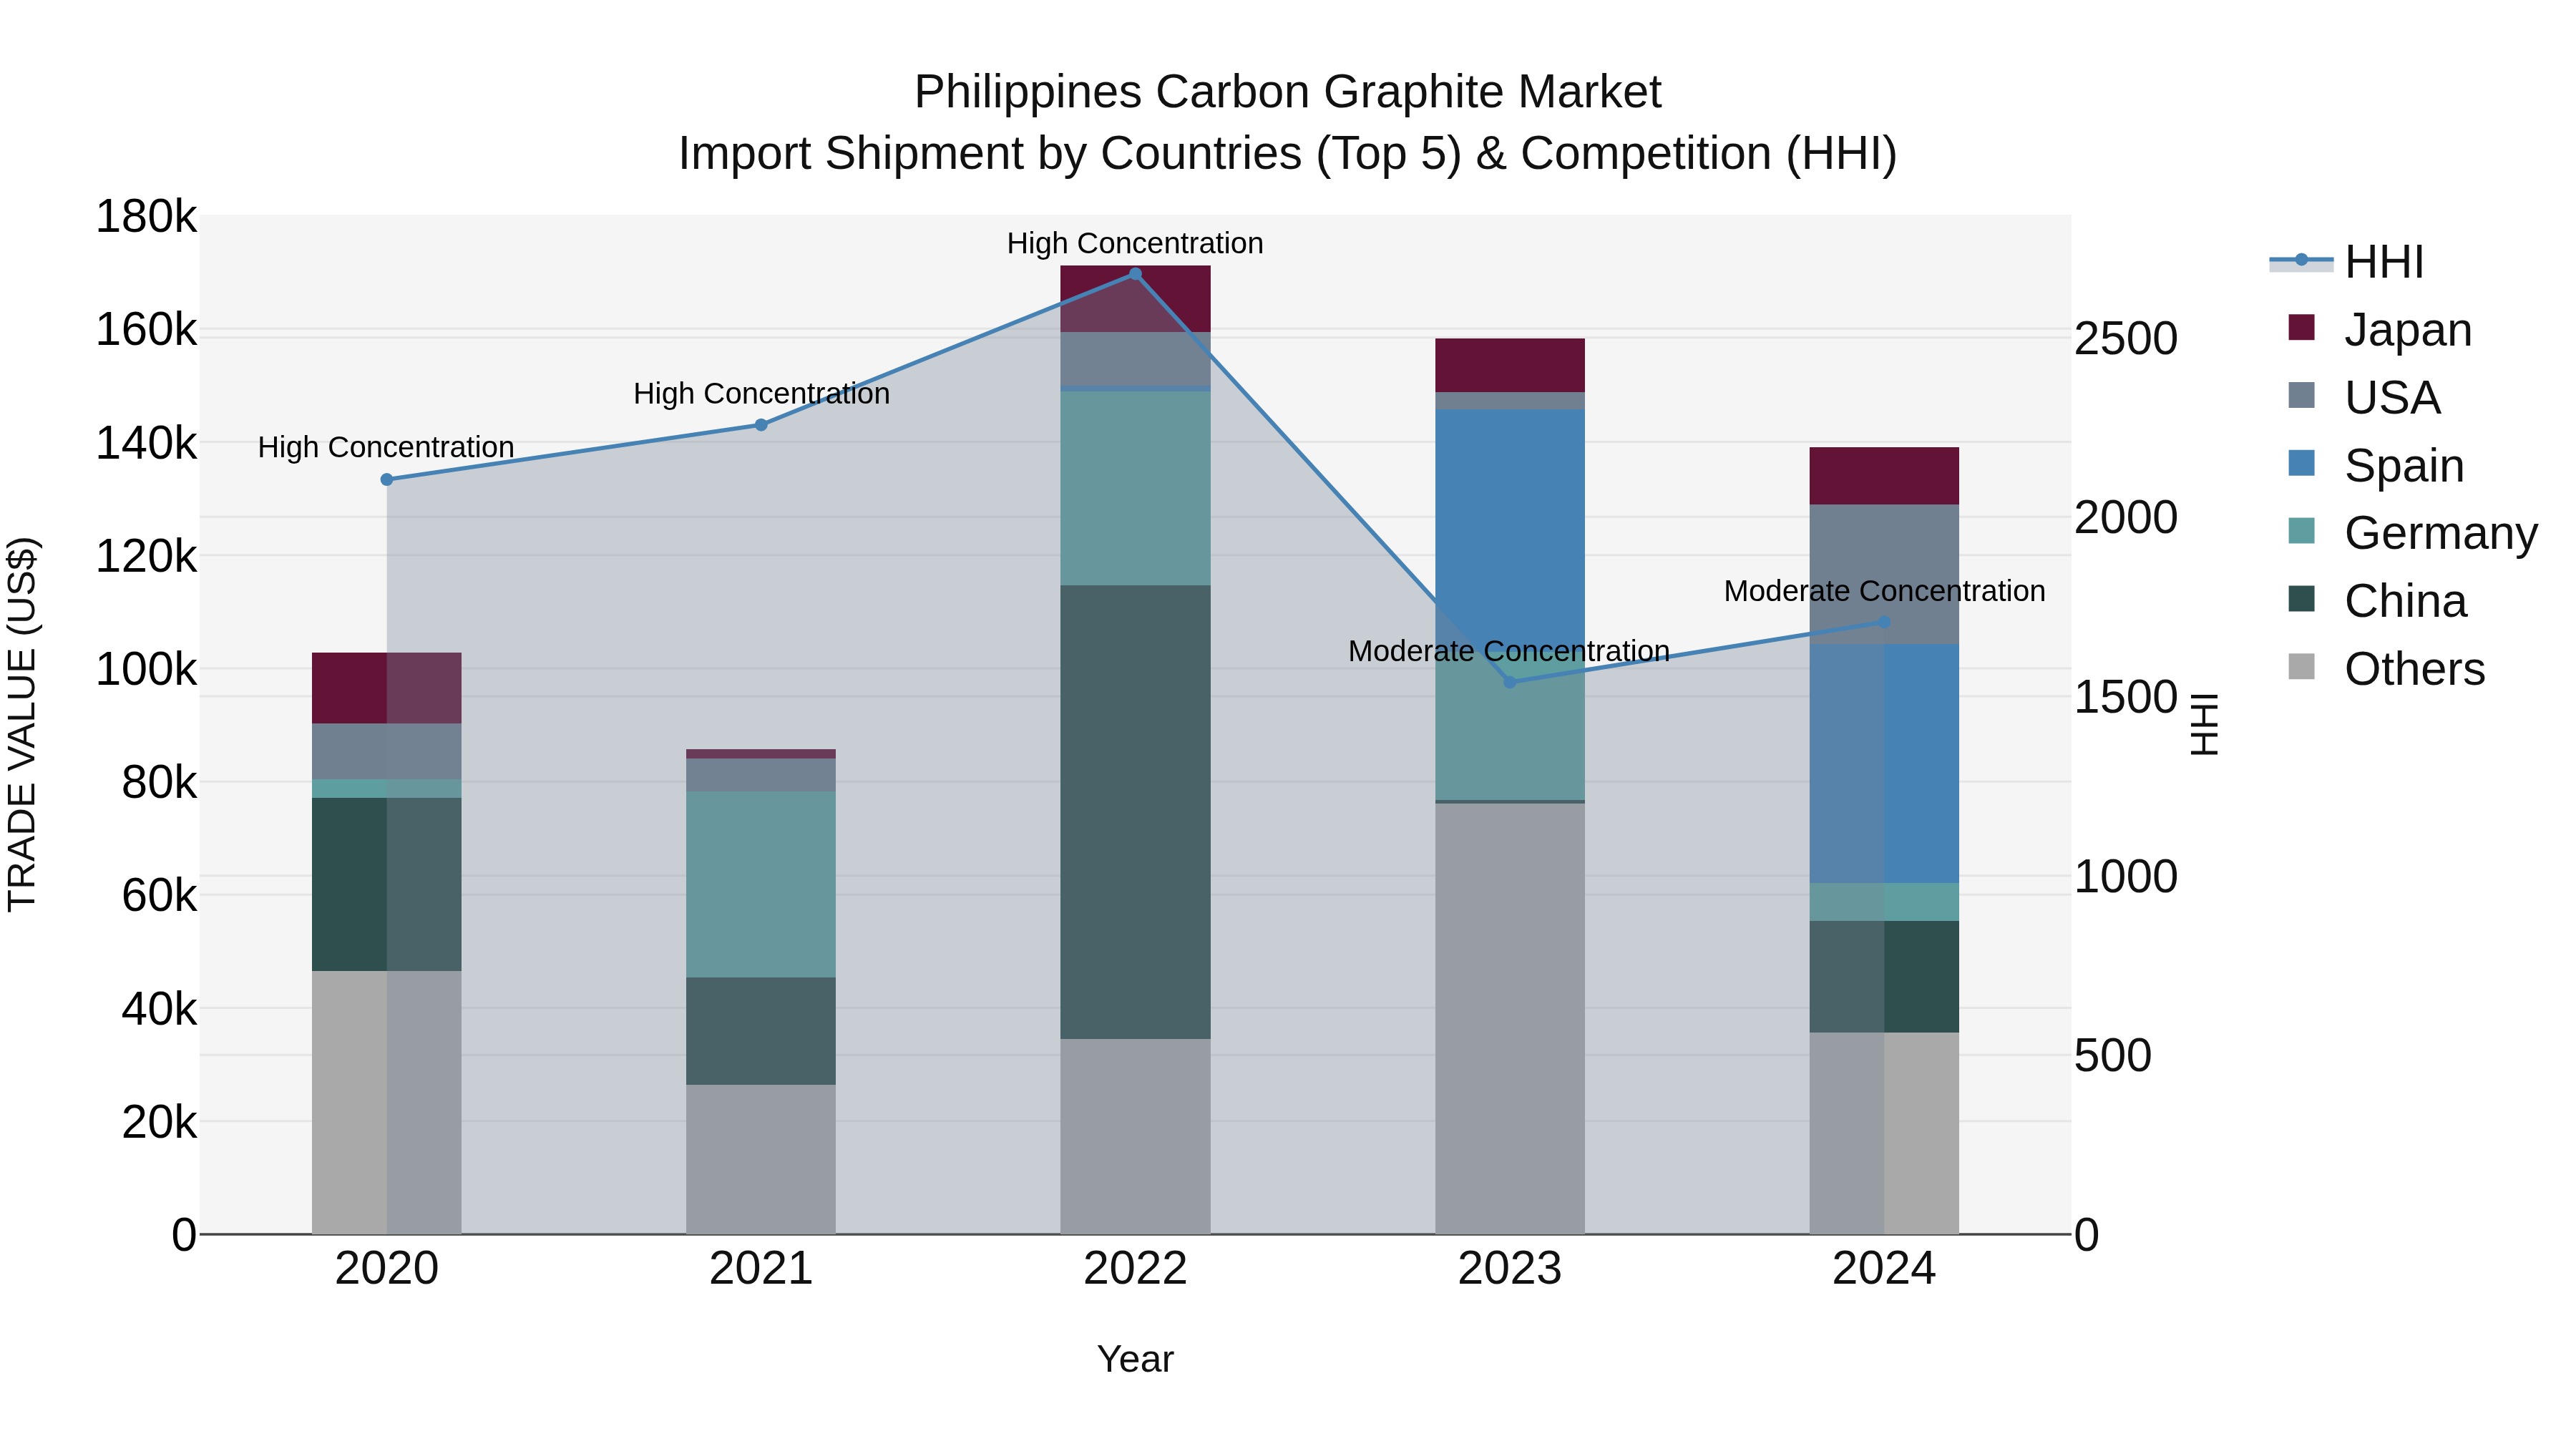Click the Others segment in 2023 bar
The width and height of the screenshot is (2576, 1449).
point(1510,1019)
